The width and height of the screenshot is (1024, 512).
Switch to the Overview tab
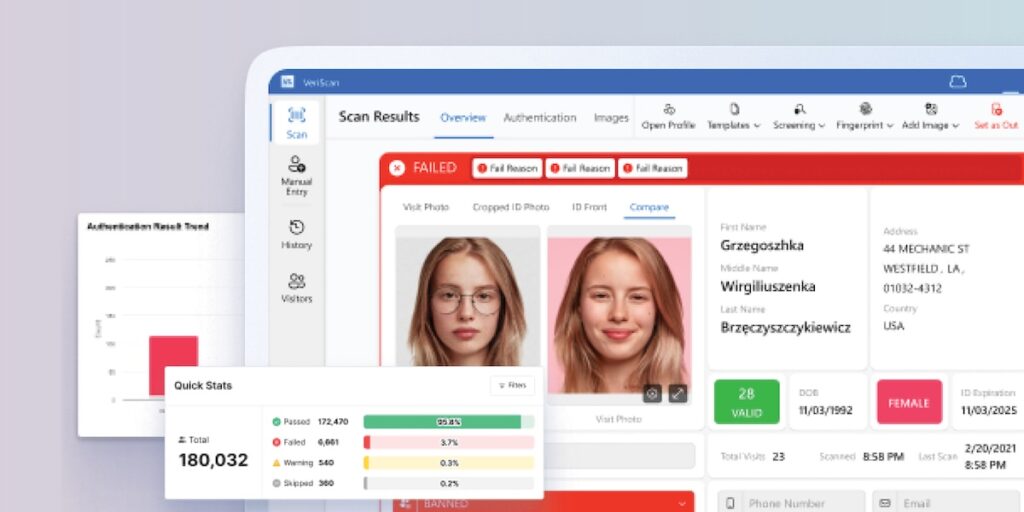tap(463, 118)
